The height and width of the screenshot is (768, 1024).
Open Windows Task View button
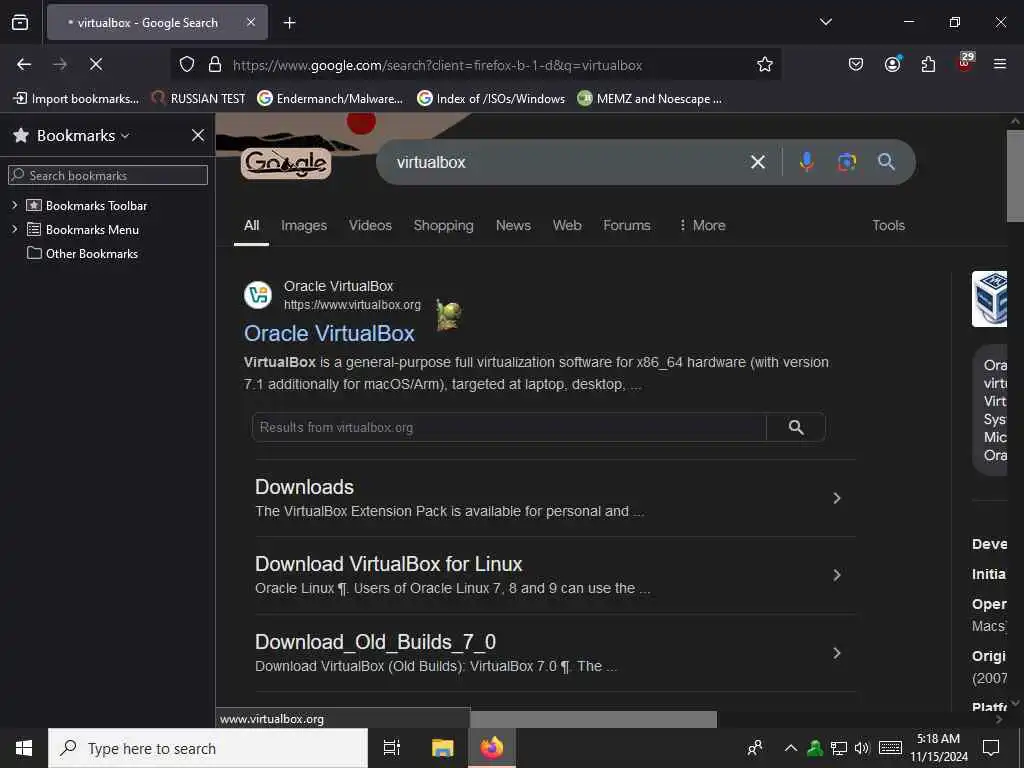[392, 748]
